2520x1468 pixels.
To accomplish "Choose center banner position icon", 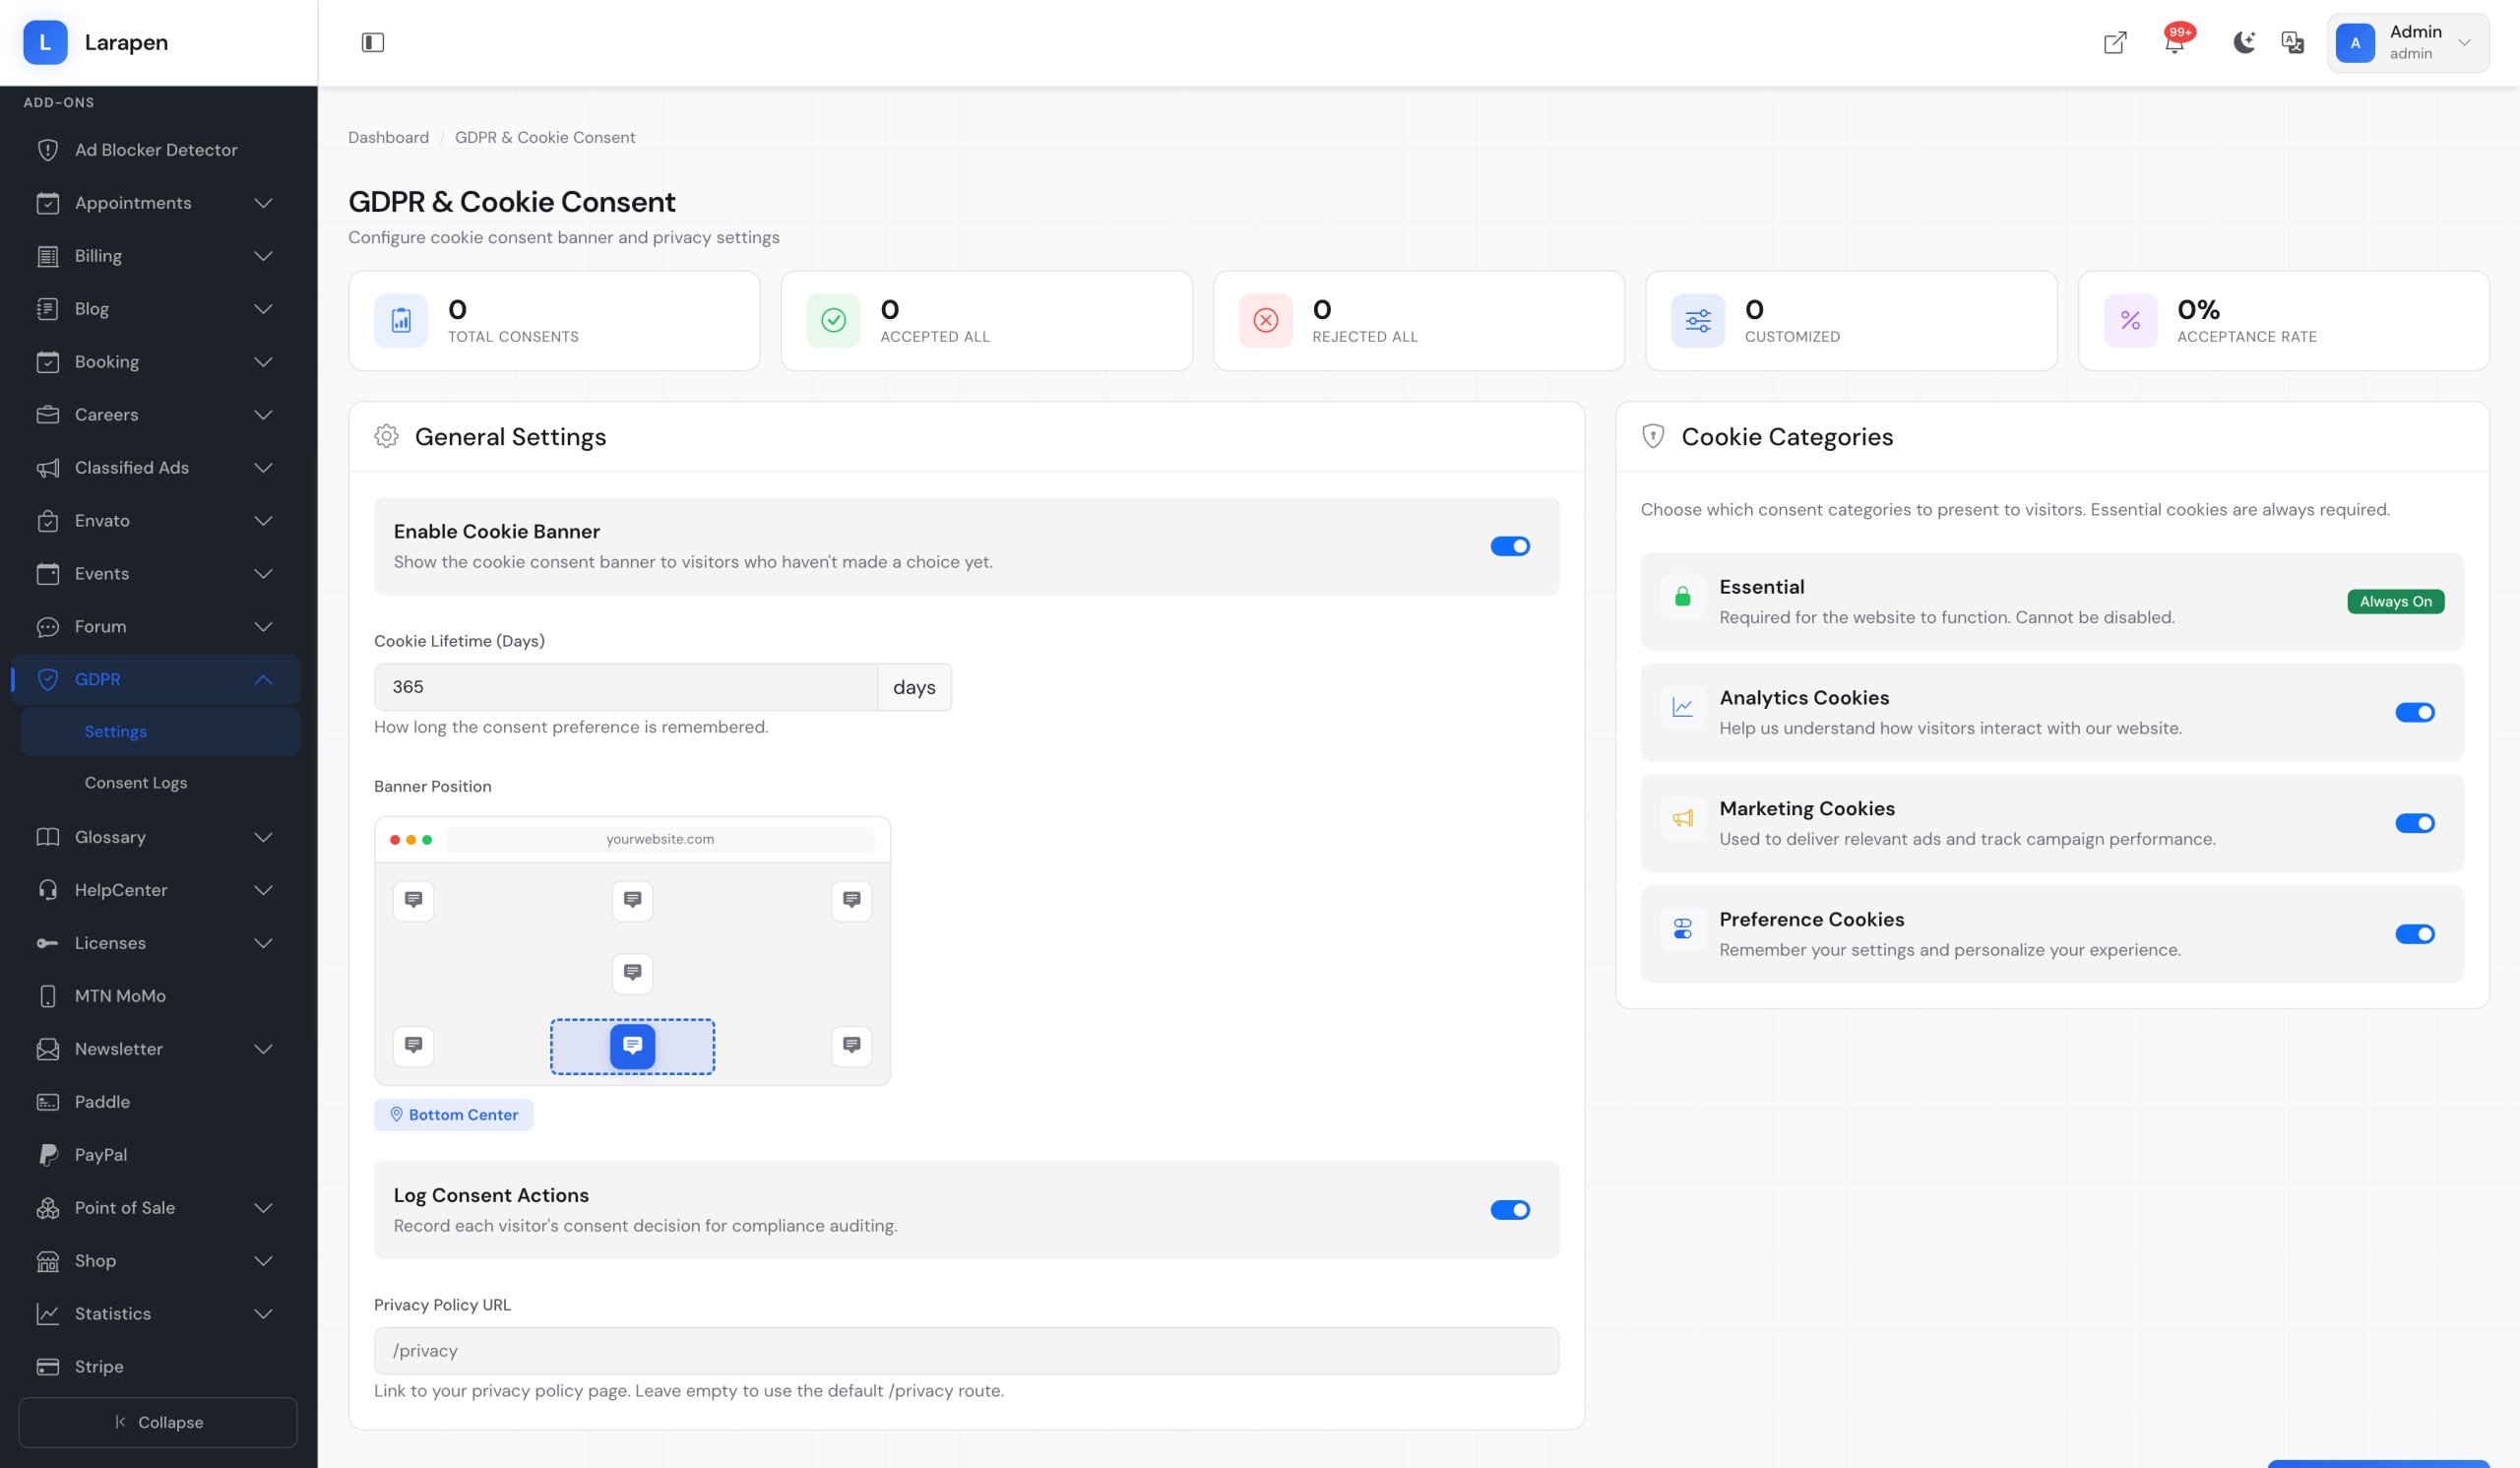I will [632, 973].
